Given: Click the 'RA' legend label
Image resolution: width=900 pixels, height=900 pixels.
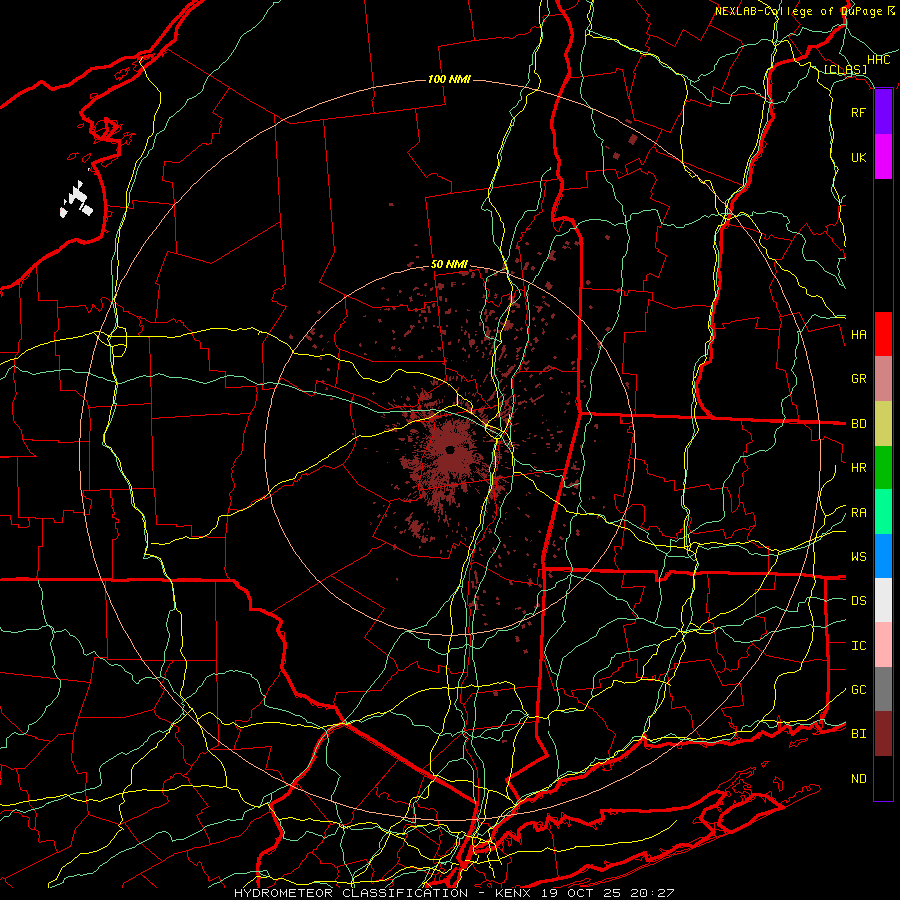Looking at the screenshot, I should pos(858,513).
